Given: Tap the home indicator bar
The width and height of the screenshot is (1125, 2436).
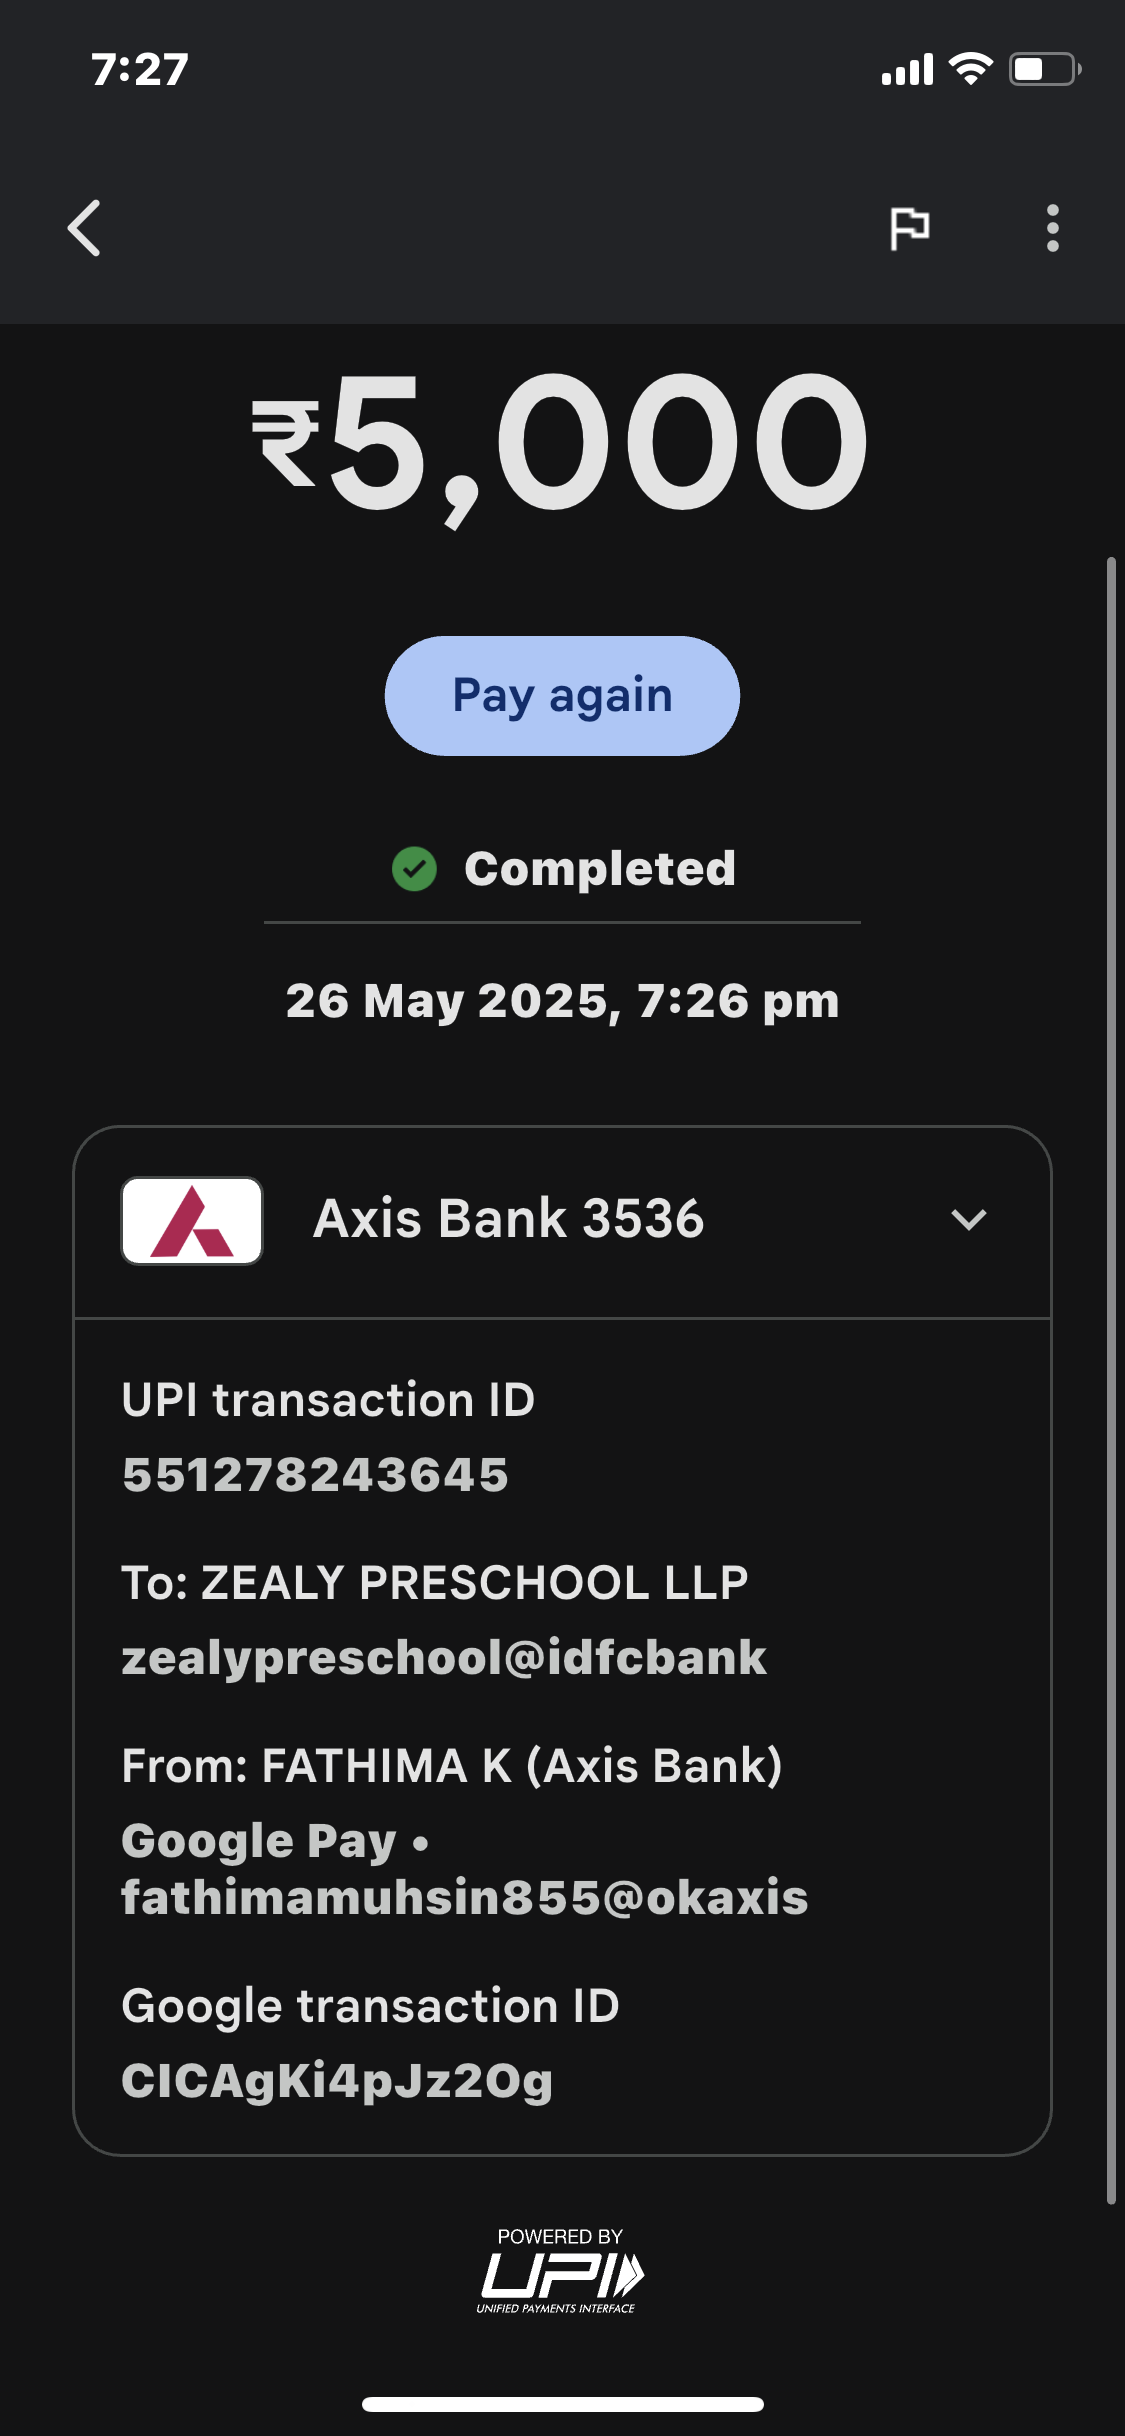Looking at the screenshot, I should (x=562, y=2404).
